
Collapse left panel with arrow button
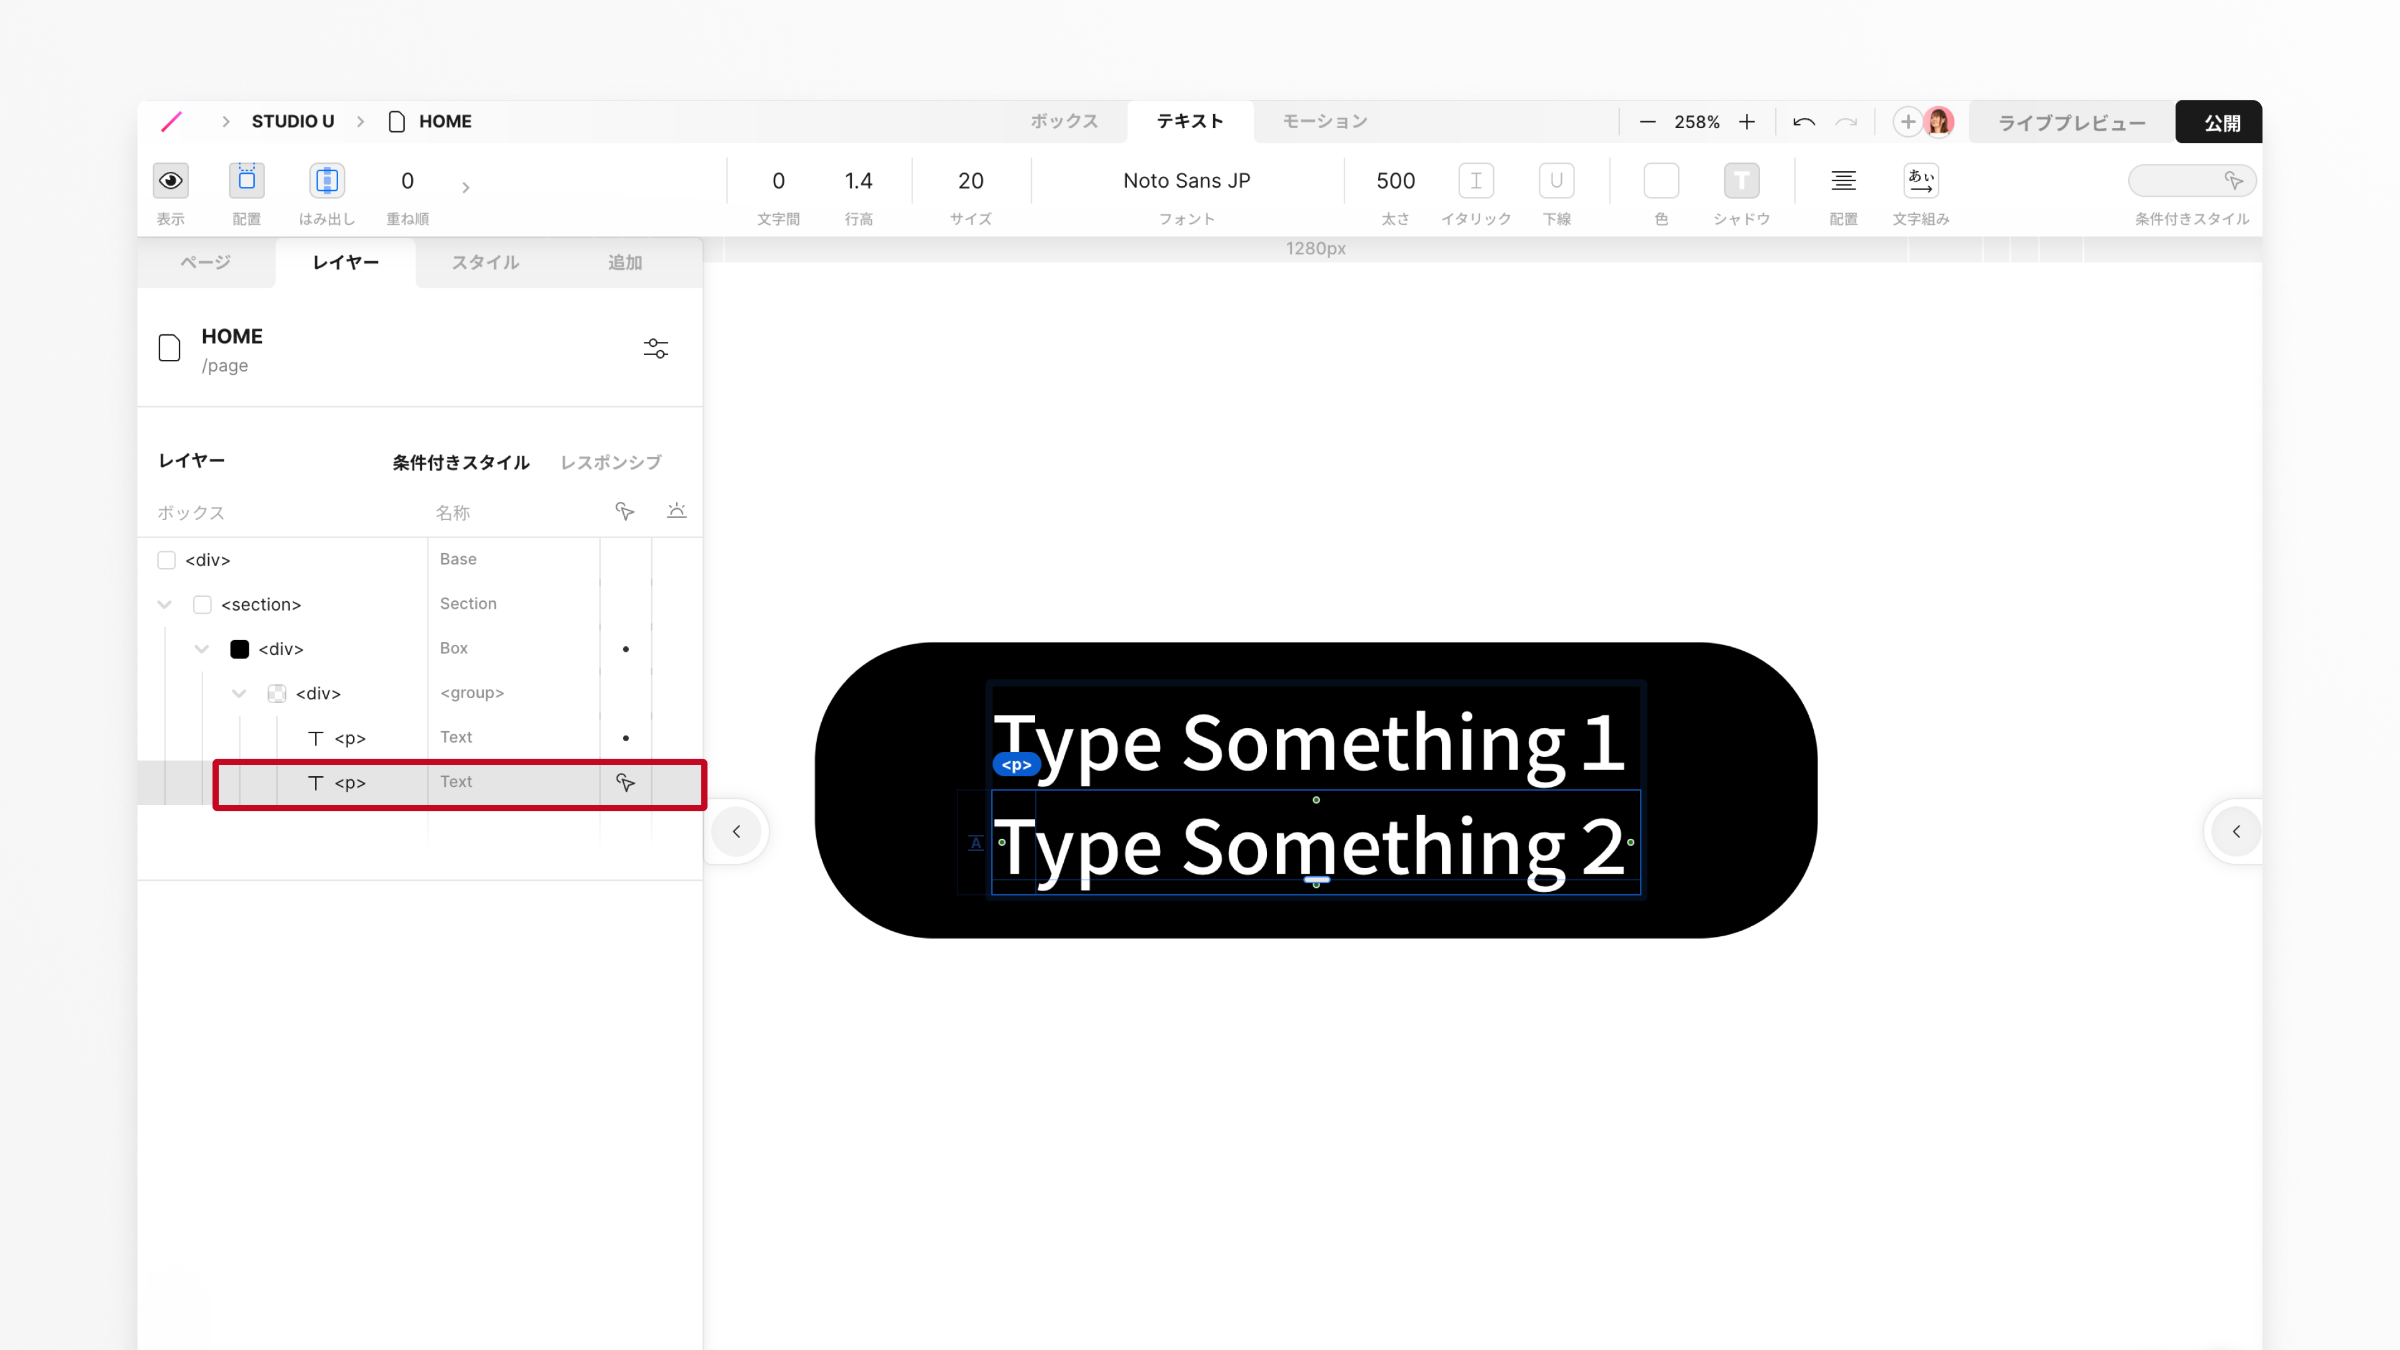[736, 832]
